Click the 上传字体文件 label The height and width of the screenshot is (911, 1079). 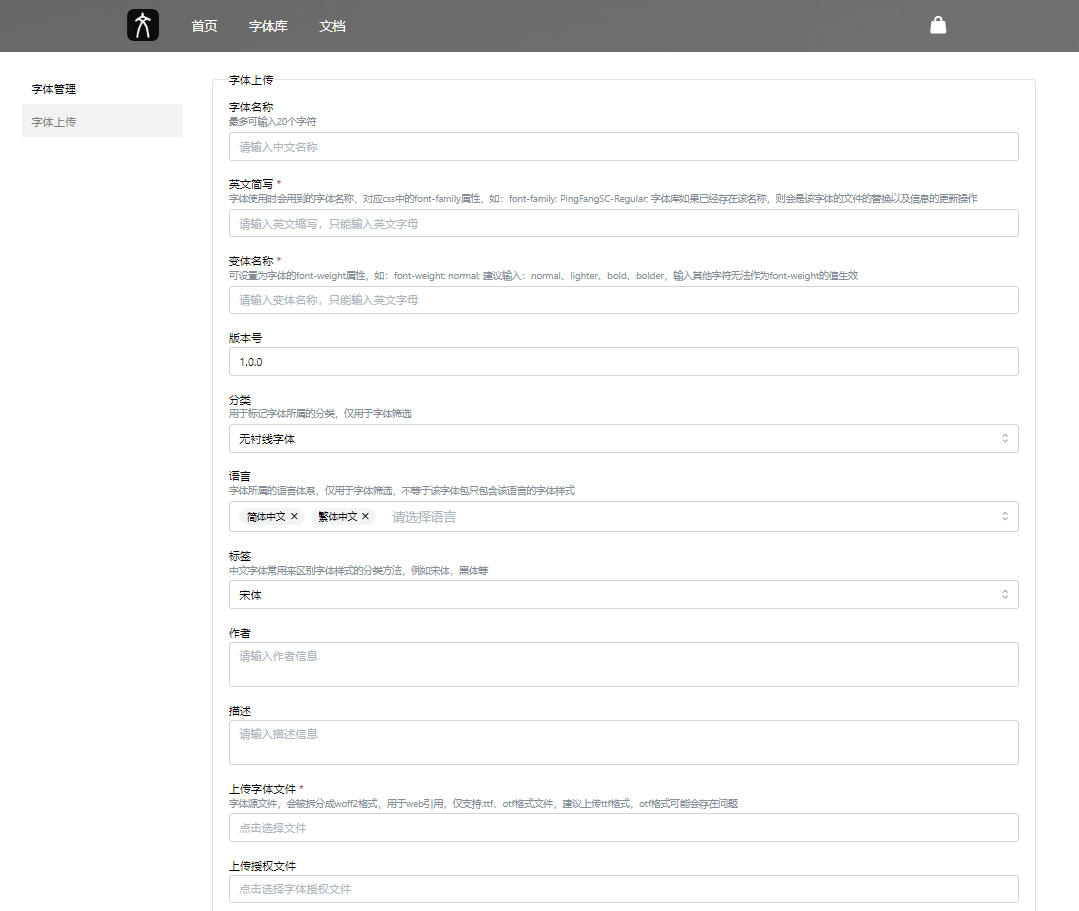pyautogui.click(x=262, y=789)
